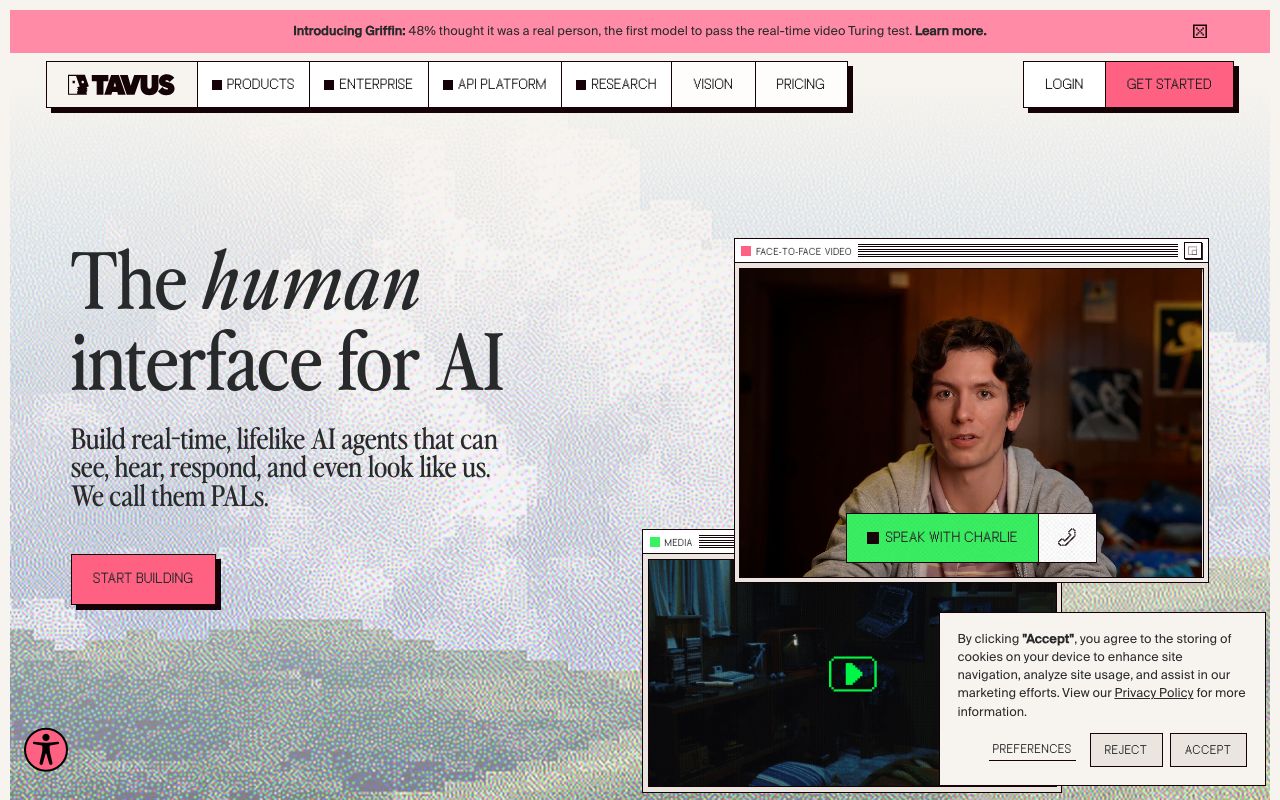The height and width of the screenshot is (800, 1280).
Task: Expand the Enterprise menu
Action: tap(369, 84)
